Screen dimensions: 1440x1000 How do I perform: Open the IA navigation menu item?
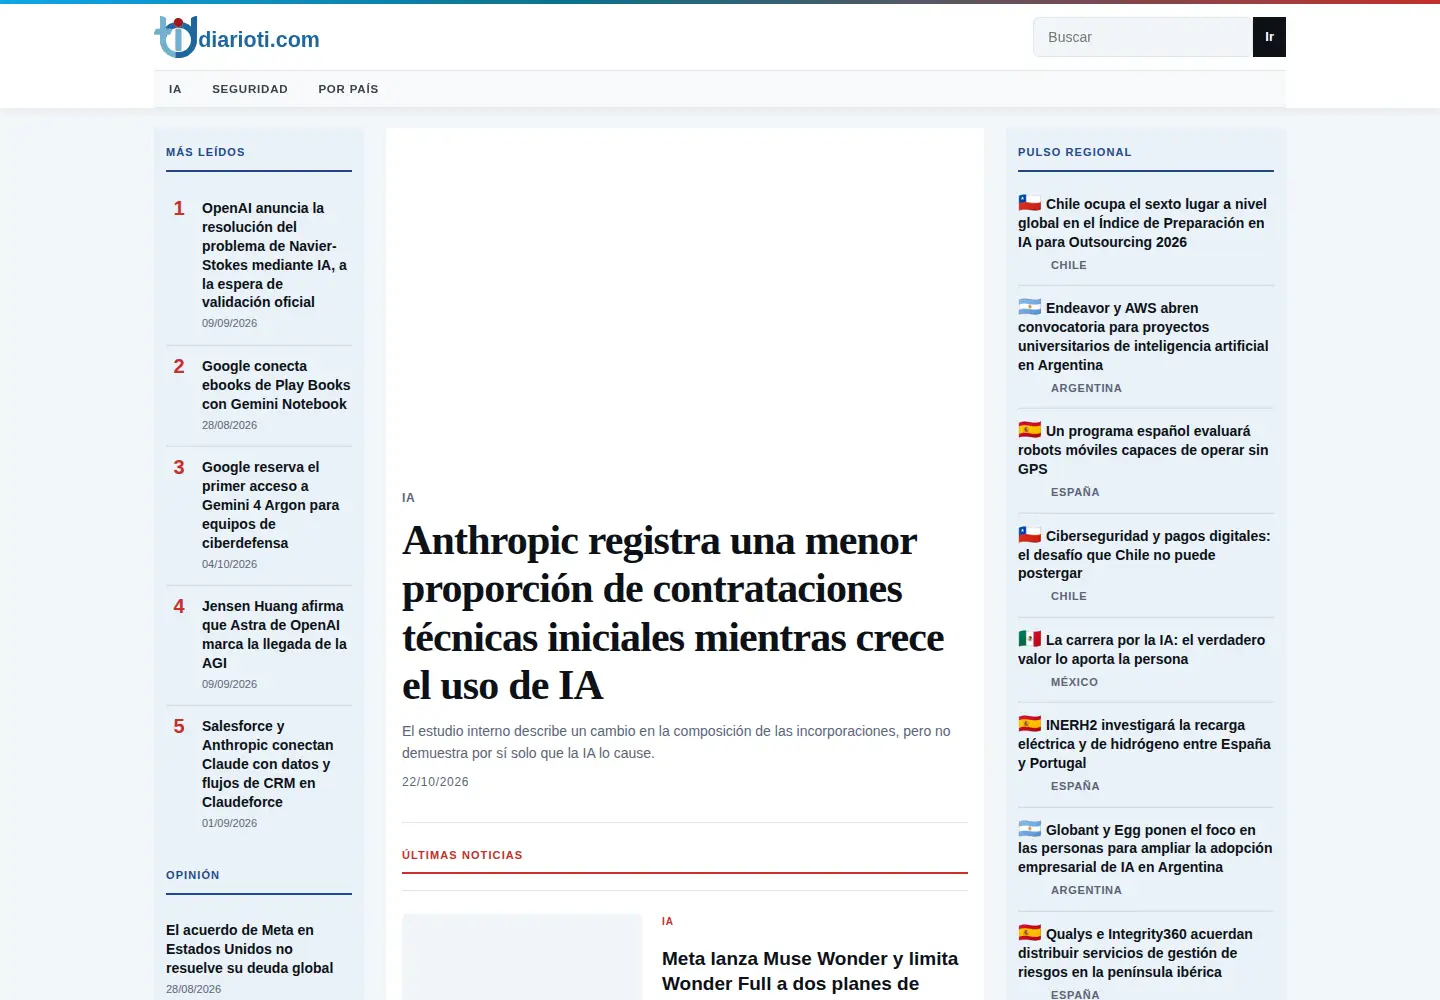pos(175,89)
